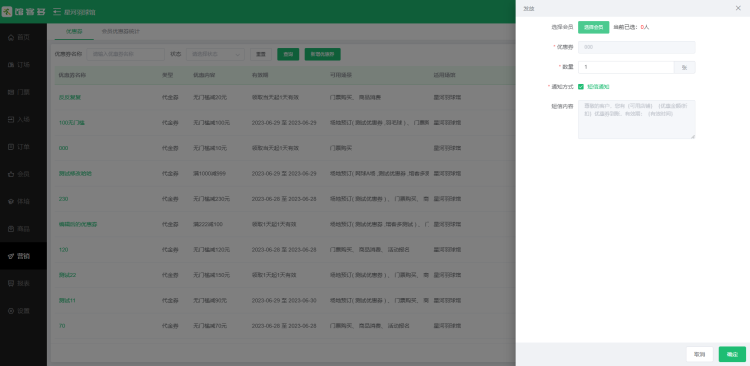750x366 pixels.
Task: Open the 门票 tickets sidebar icon
Action: 11,92
